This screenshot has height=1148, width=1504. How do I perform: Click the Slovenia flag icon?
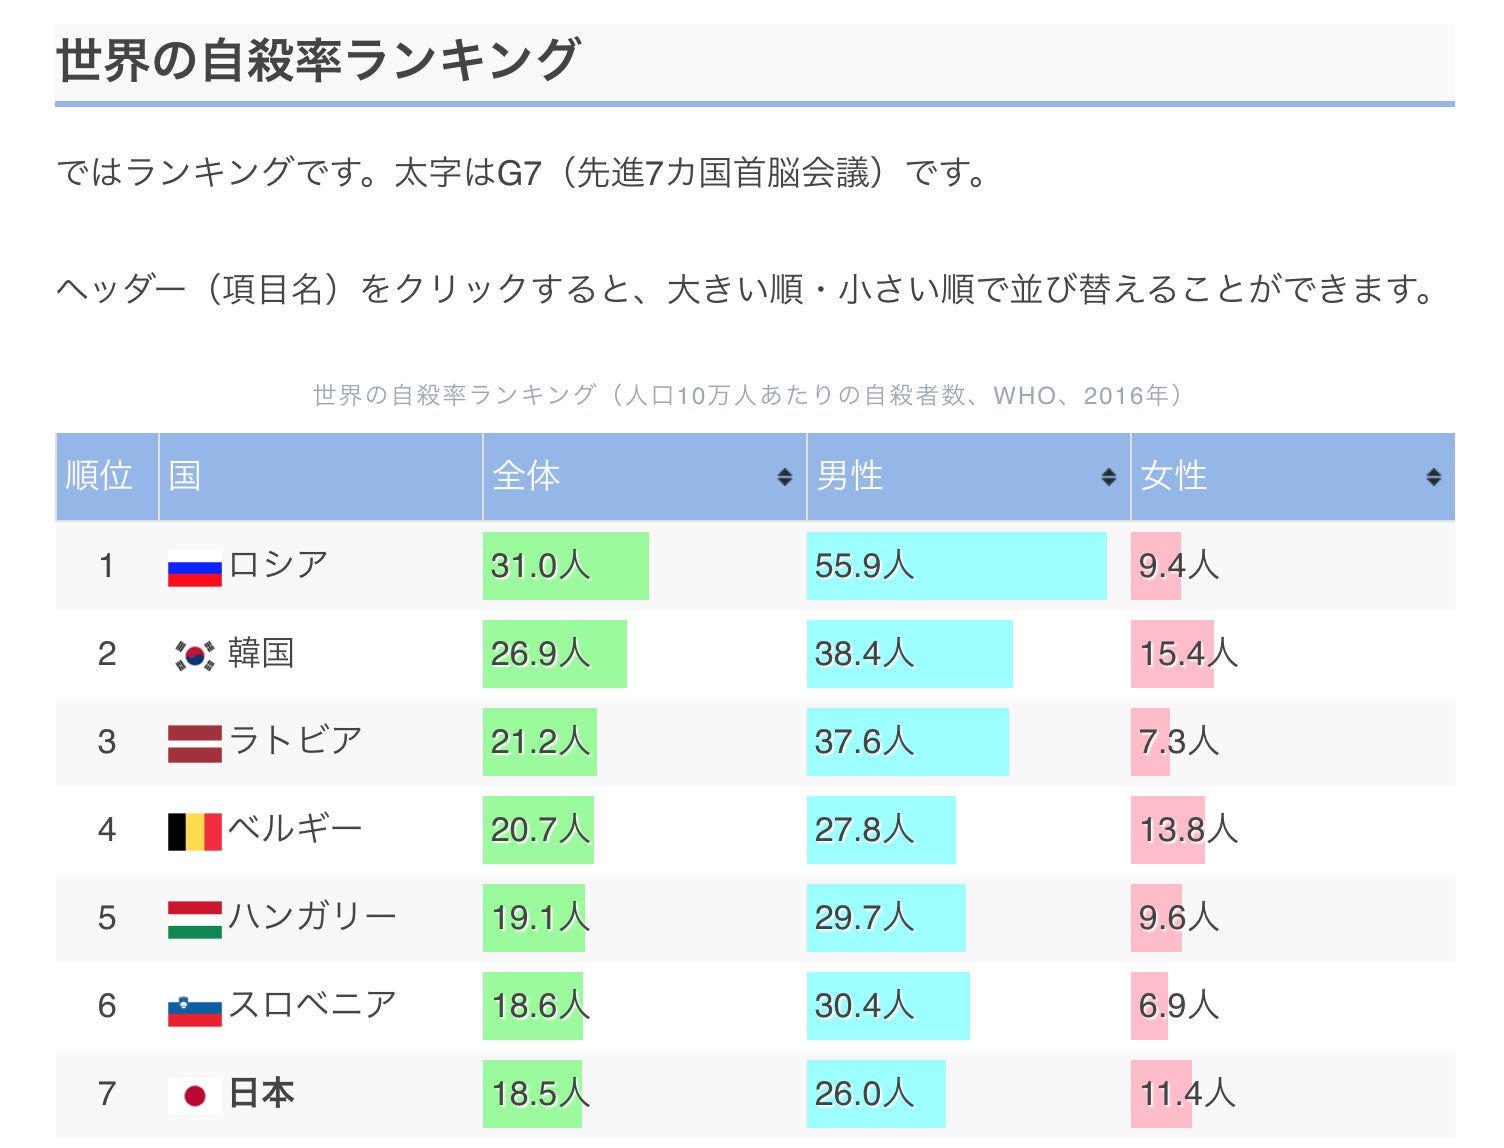click(x=194, y=1008)
